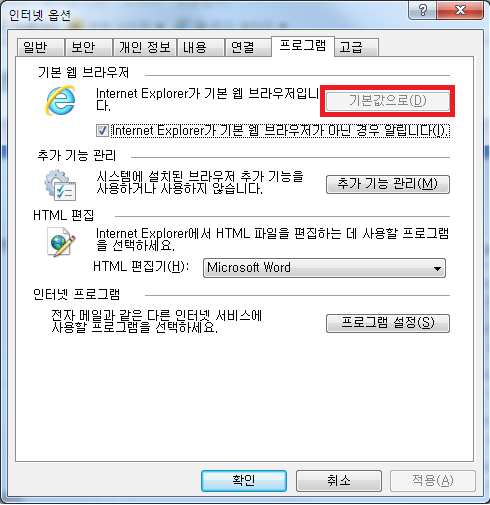Click the help question mark icon
This screenshot has width=490, height=505.
click(x=423, y=10)
